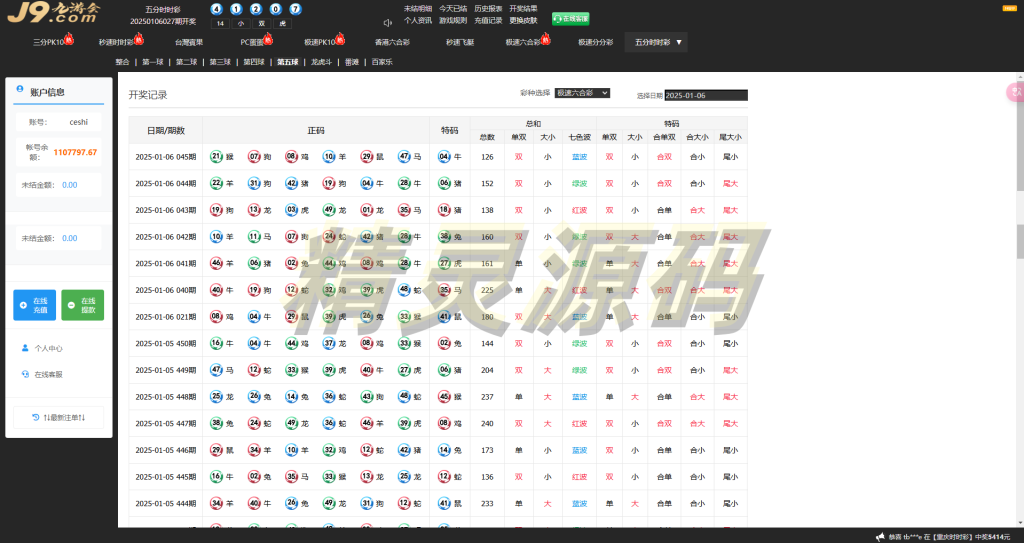Click the balance value 1107797.67
The image size is (1024, 543).
click(75, 152)
